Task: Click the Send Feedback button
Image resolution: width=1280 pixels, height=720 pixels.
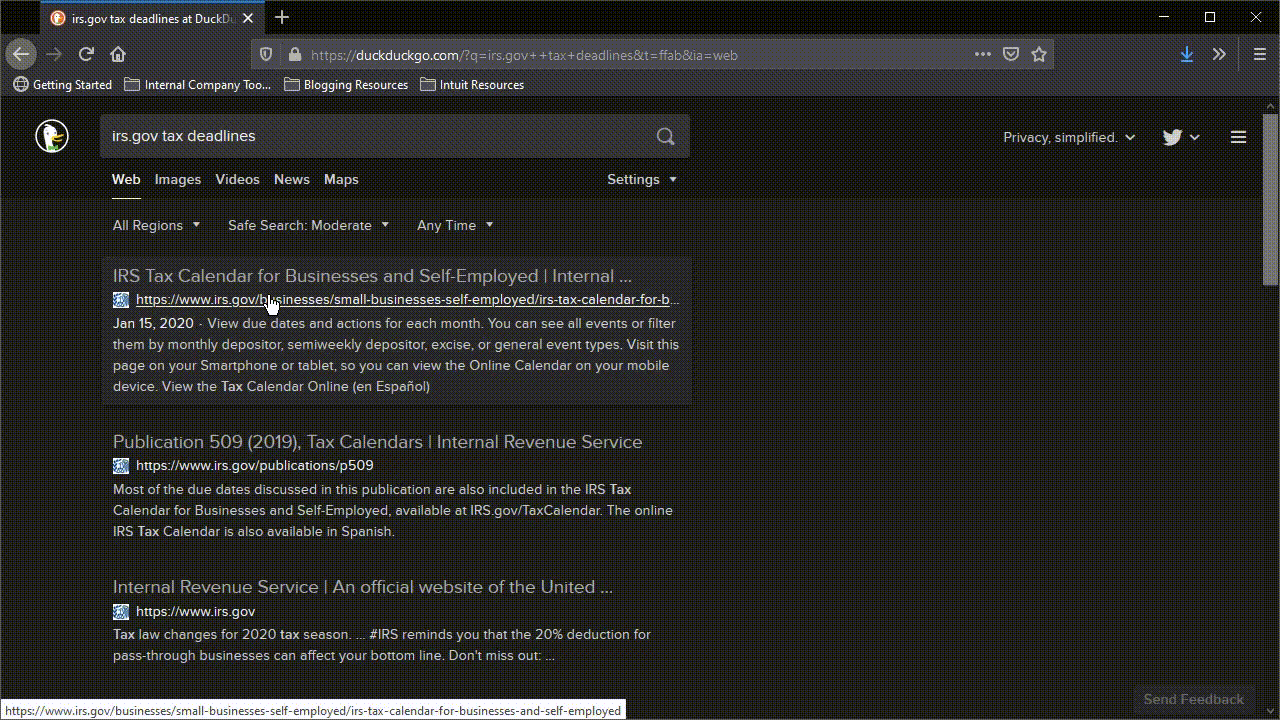Action: (1194, 699)
